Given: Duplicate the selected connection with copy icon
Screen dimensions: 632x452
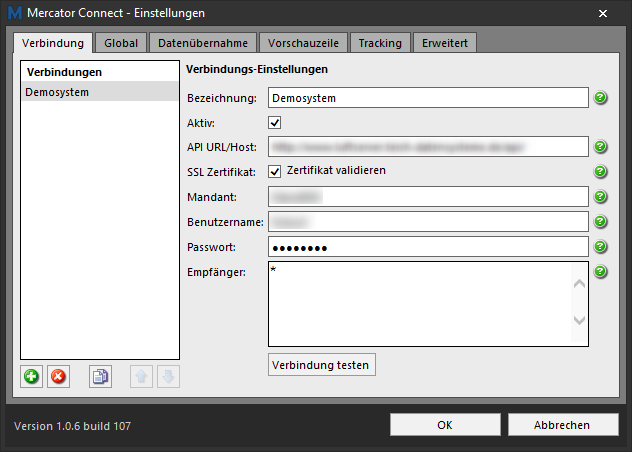Looking at the screenshot, I should (x=100, y=377).
